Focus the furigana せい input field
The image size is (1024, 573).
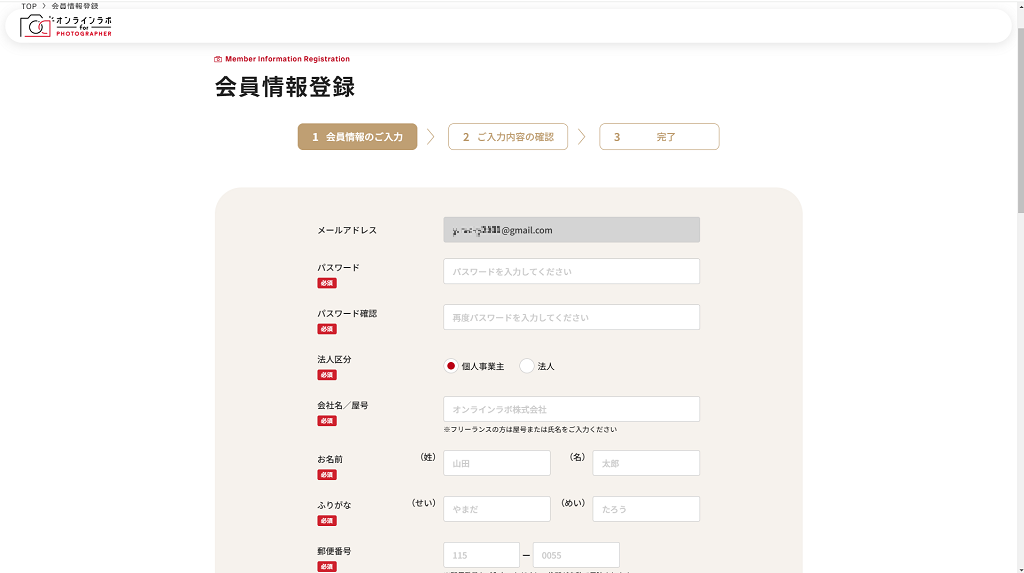click(497, 509)
